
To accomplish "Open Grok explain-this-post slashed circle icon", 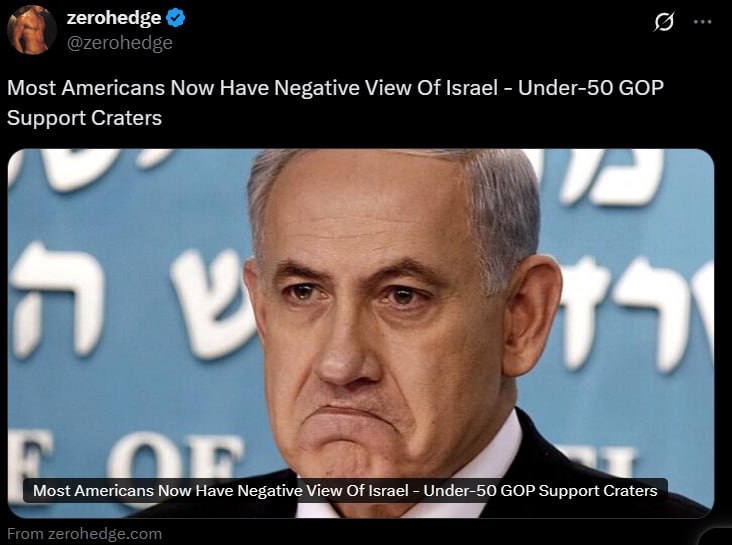I will pos(664,21).
